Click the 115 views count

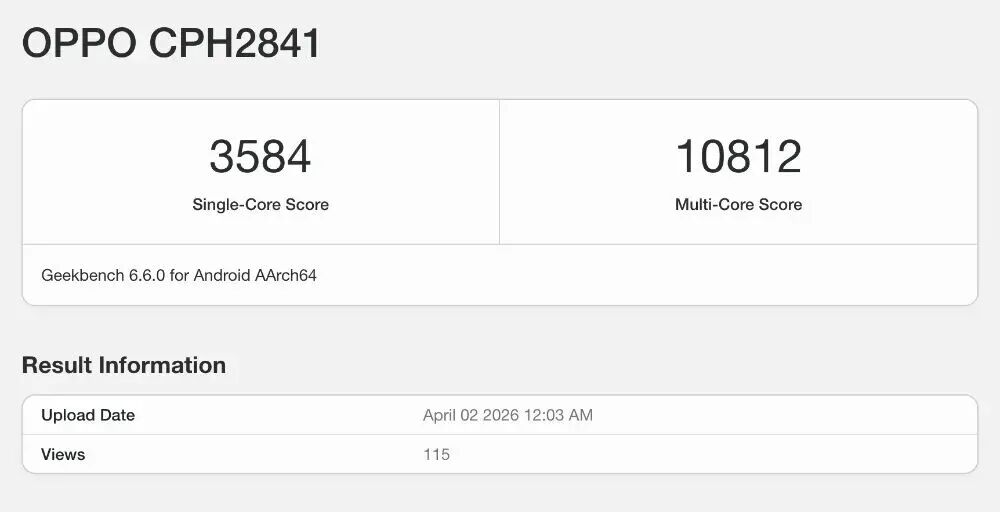[436, 455]
